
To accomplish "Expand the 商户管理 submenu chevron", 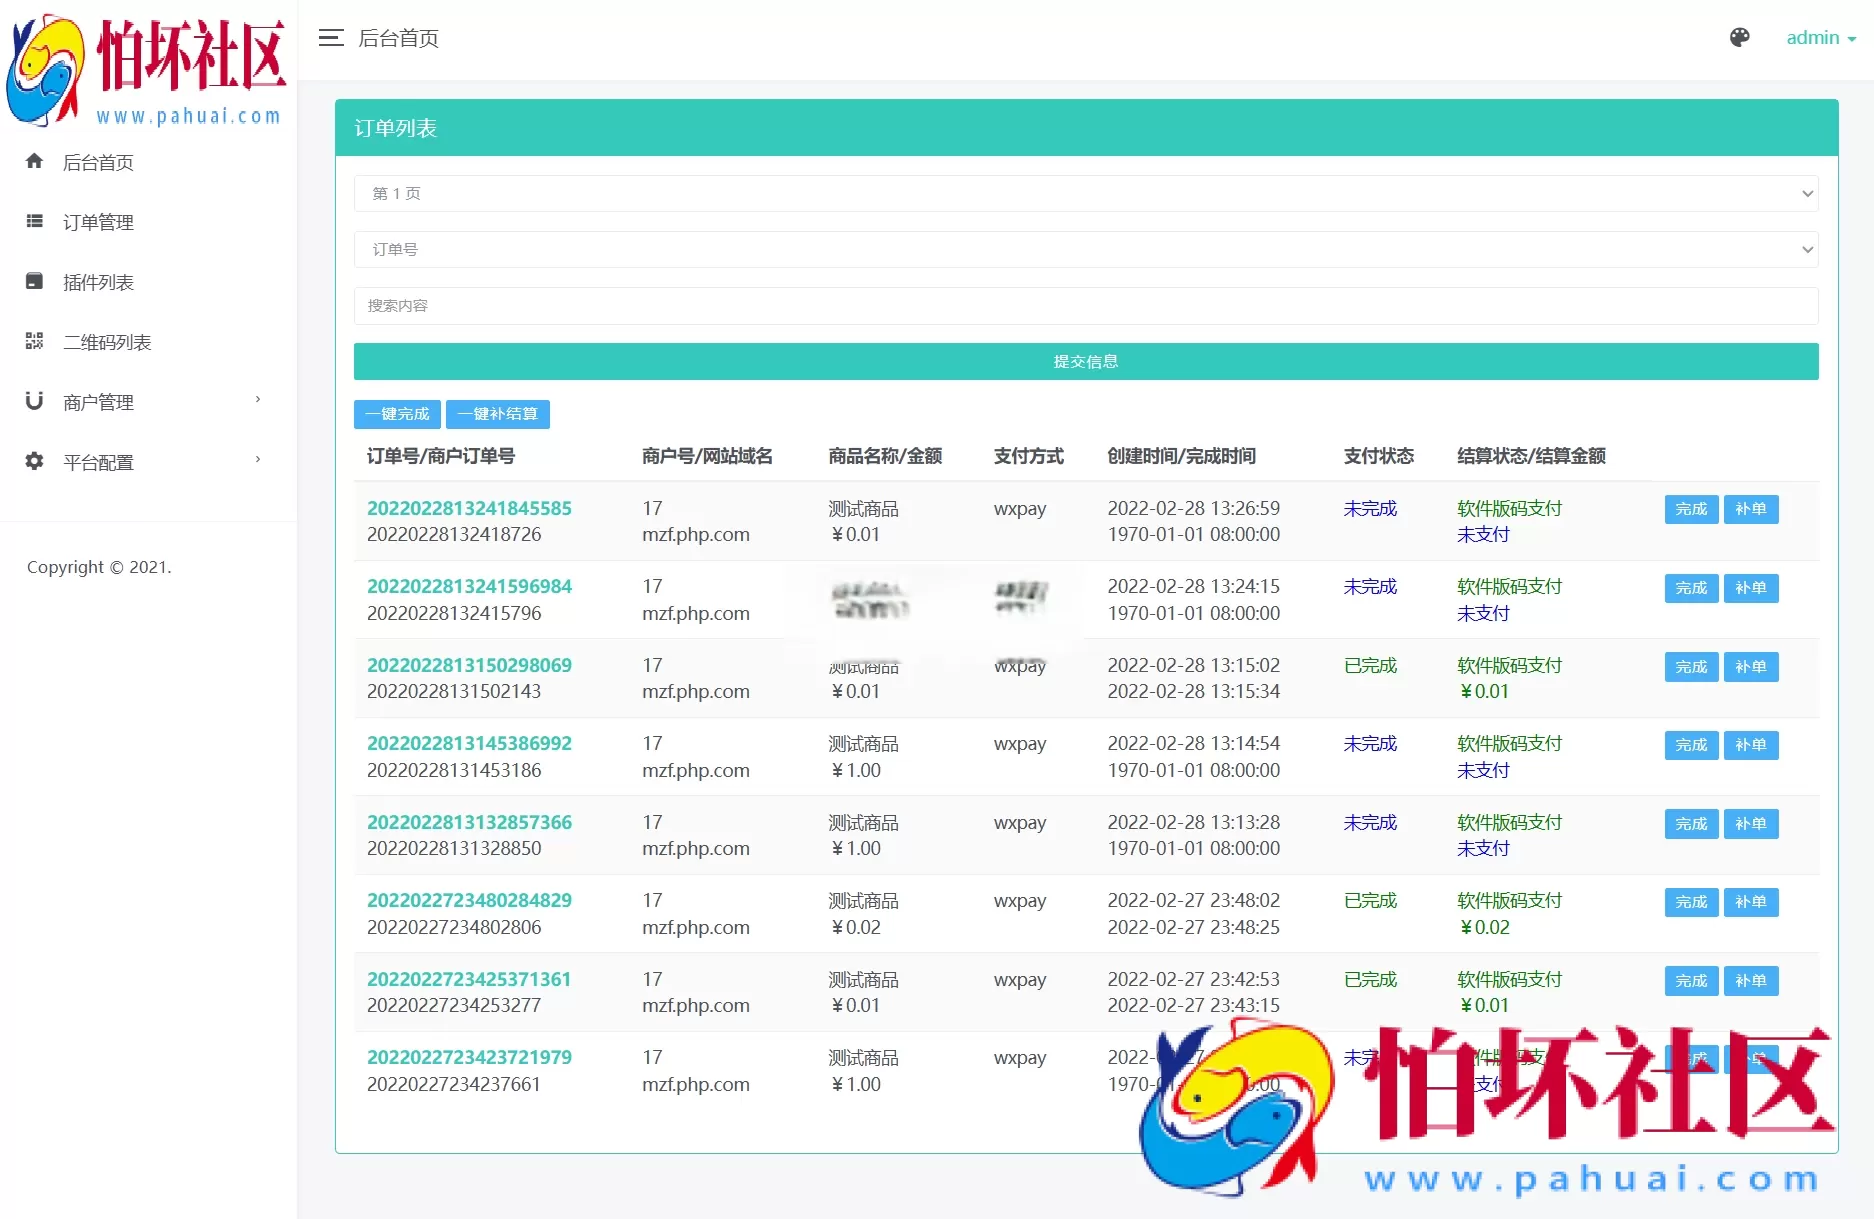I will (258, 400).
